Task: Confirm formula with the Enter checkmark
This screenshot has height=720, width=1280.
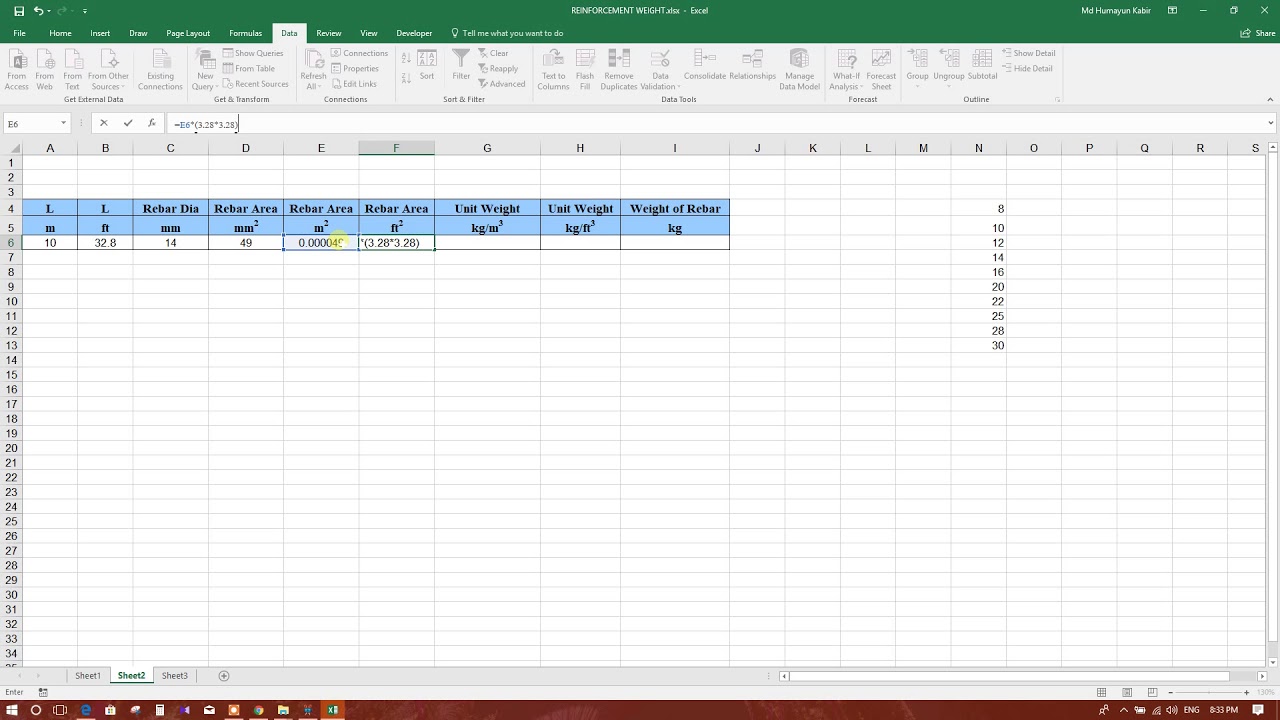Action: click(x=127, y=123)
